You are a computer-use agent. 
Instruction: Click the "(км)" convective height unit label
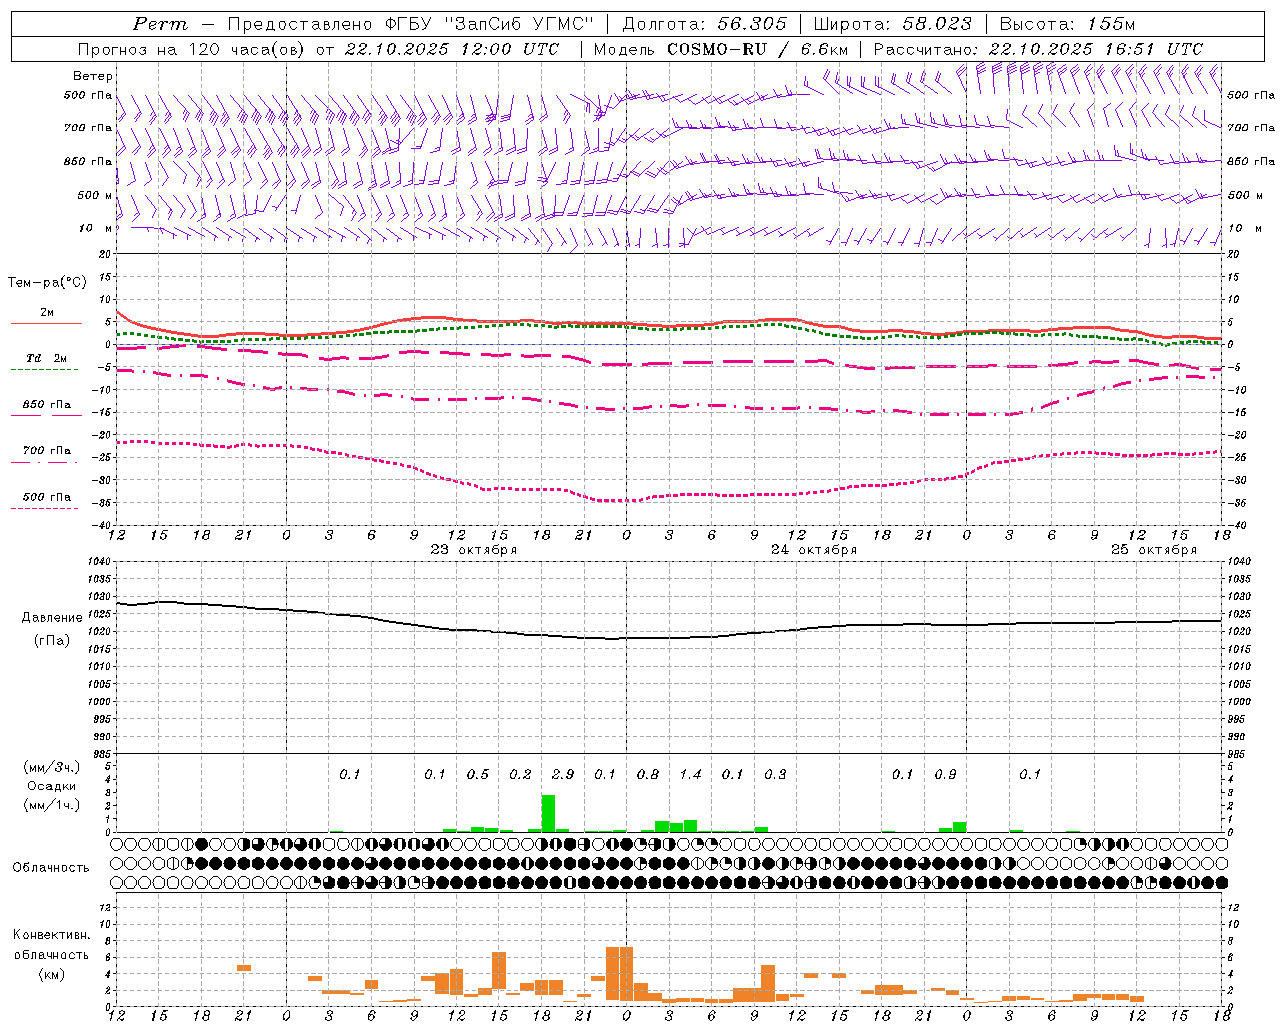pos(51,974)
